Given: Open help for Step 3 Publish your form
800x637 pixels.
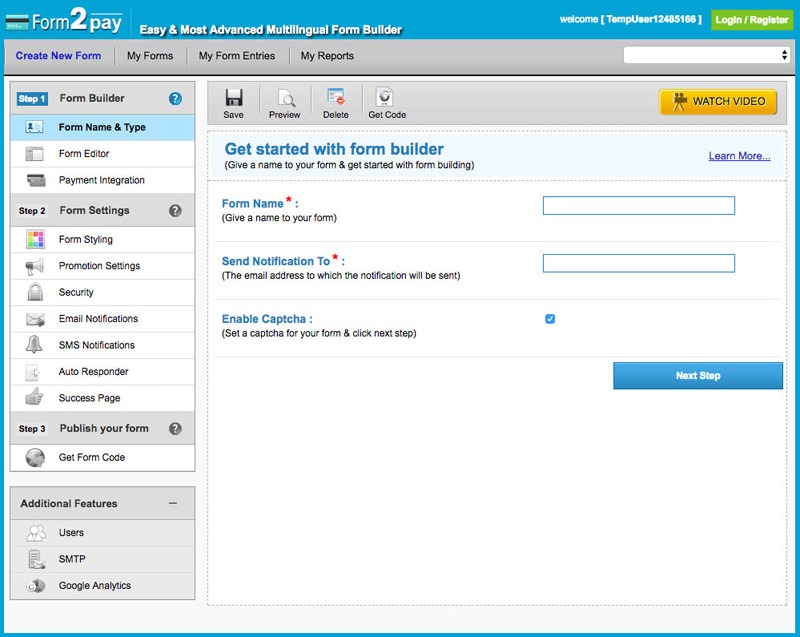Looking at the screenshot, I should [175, 428].
